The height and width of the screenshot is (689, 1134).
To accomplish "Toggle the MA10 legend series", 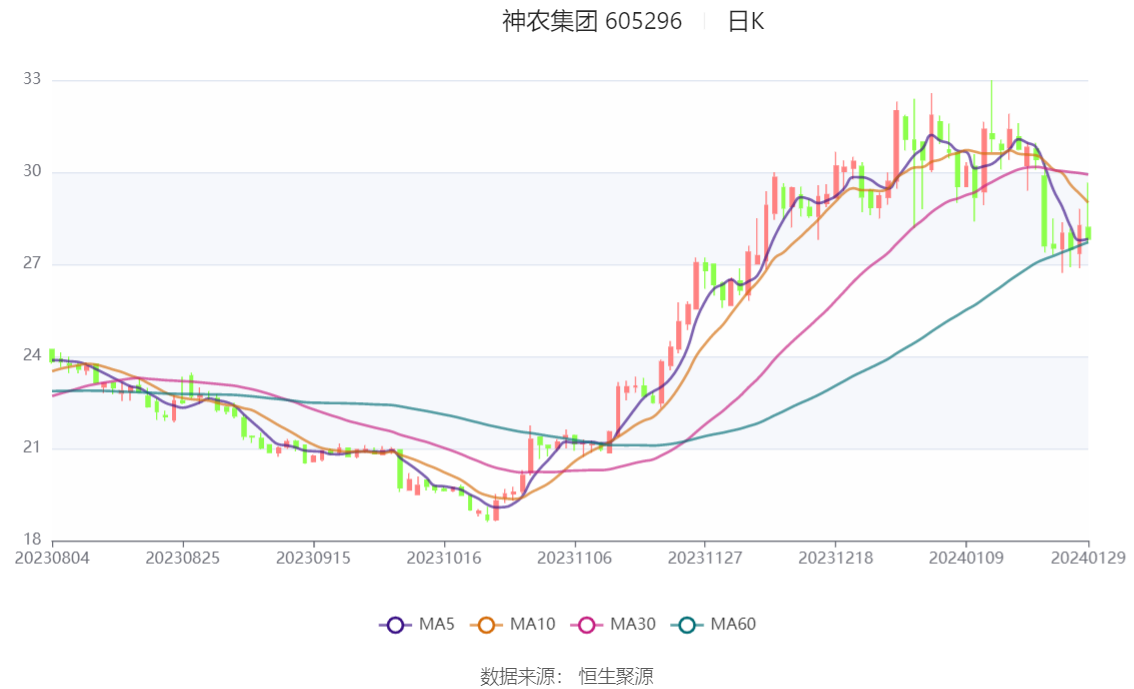I will pos(513,624).
